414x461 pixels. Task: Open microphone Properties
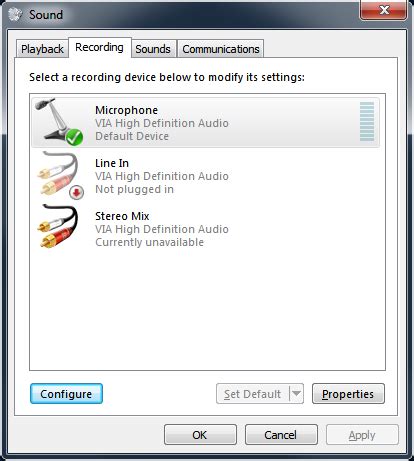point(348,394)
